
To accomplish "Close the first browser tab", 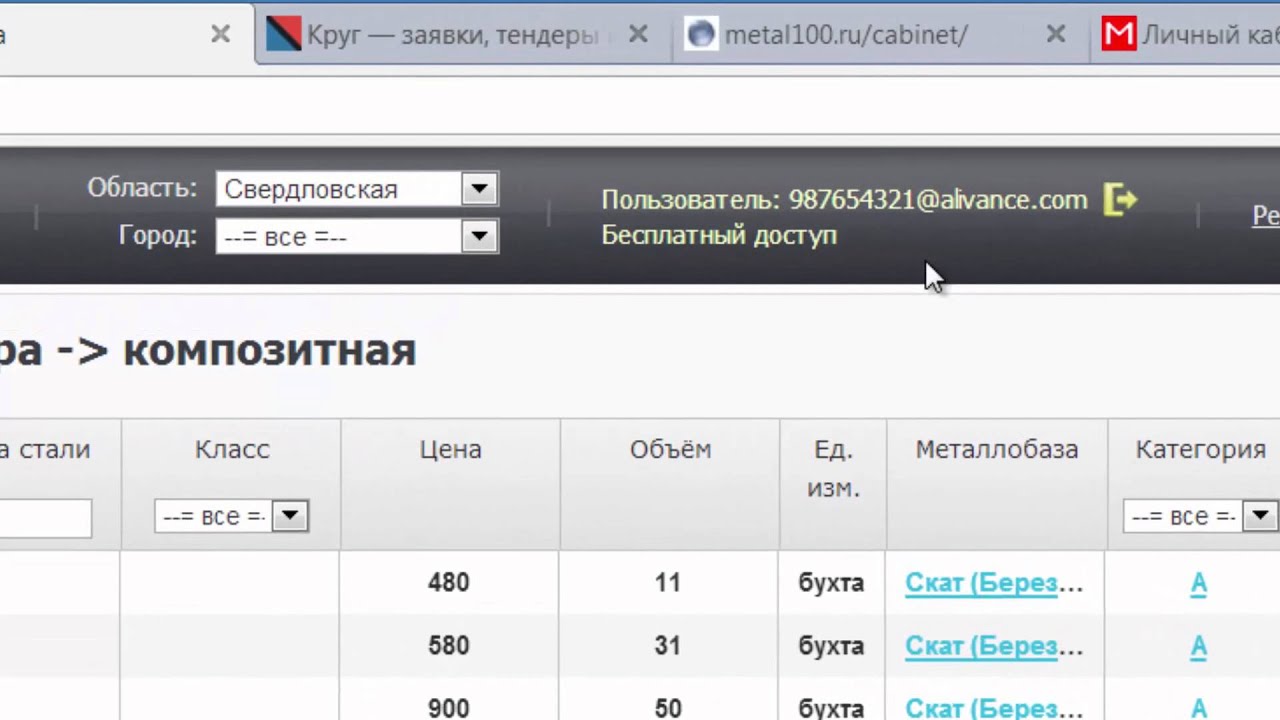I will (221, 34).
